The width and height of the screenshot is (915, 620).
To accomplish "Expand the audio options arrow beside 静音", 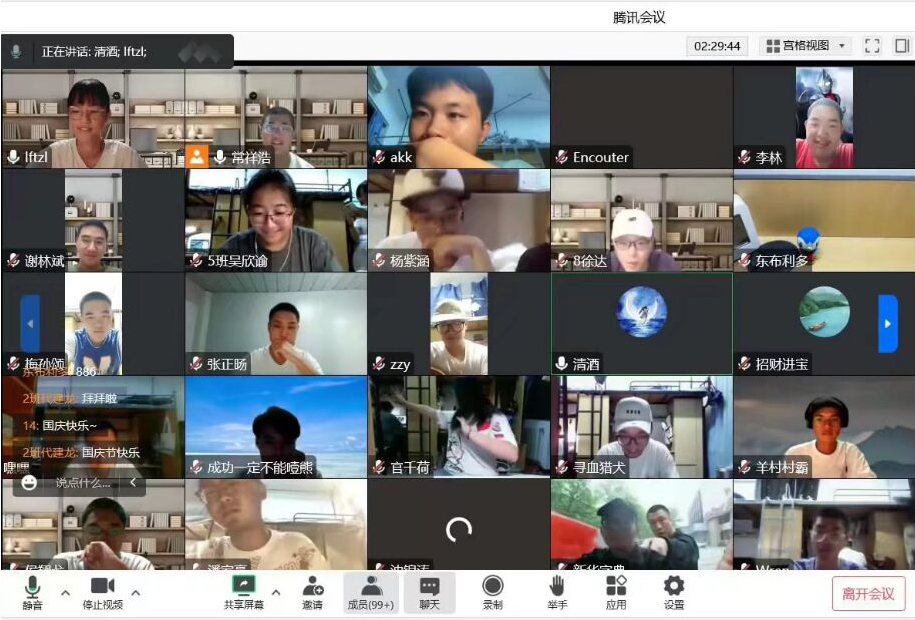I will [x=66, y=592].
